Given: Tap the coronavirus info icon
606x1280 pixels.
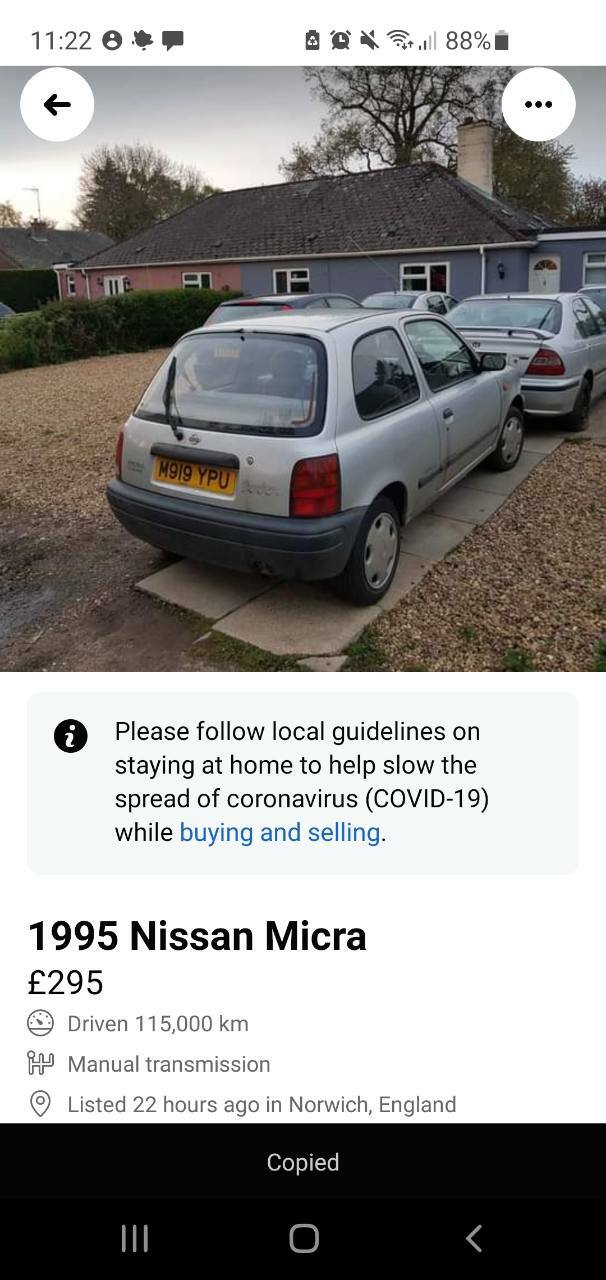Looking at the screenshot, I should point(70,736).
